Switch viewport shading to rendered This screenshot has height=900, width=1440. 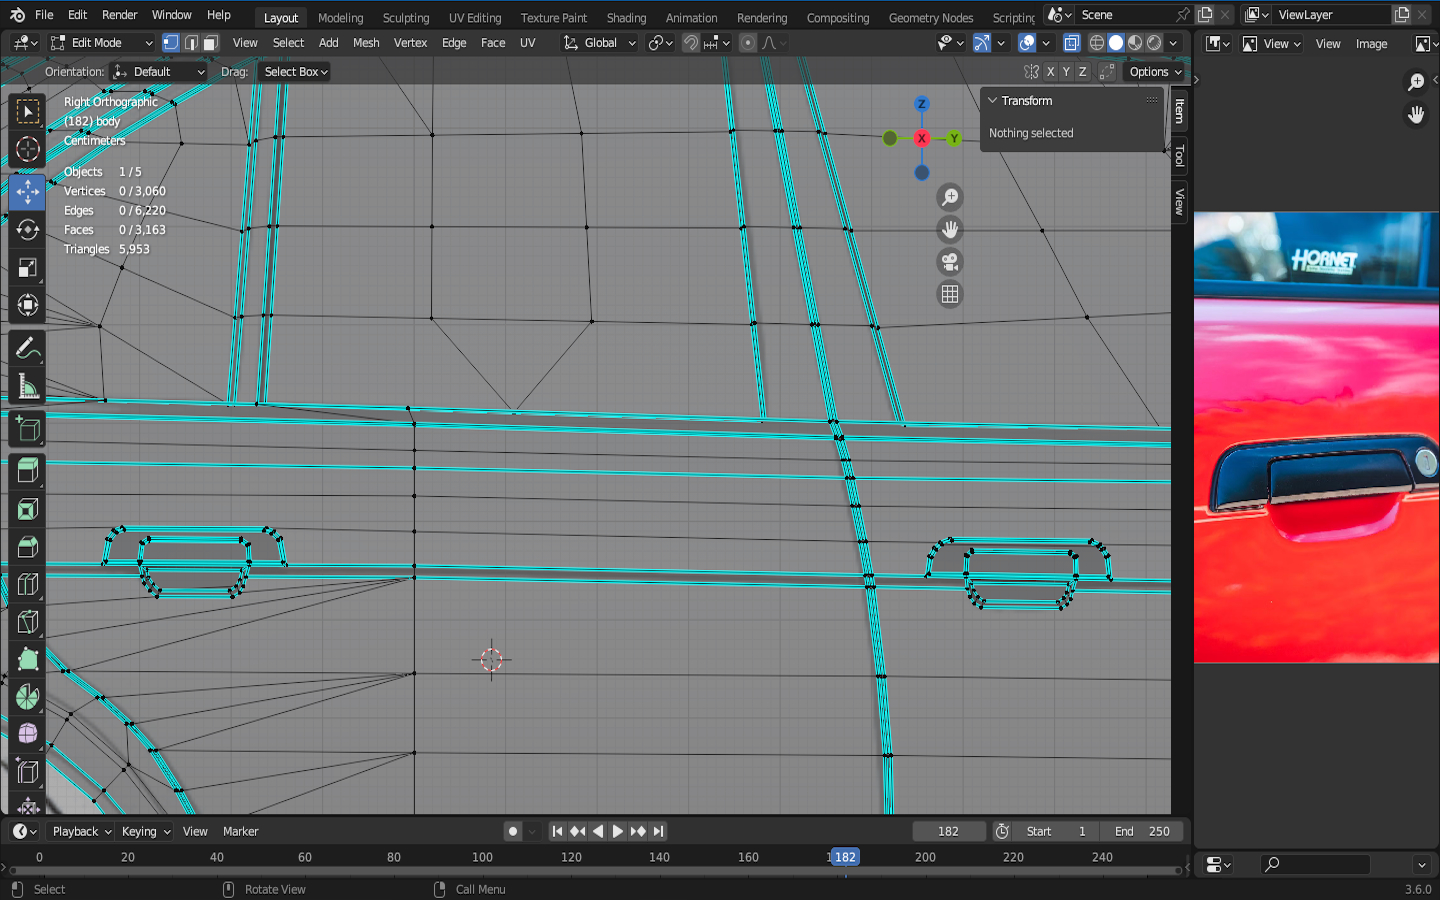[x=1154, y=43]
